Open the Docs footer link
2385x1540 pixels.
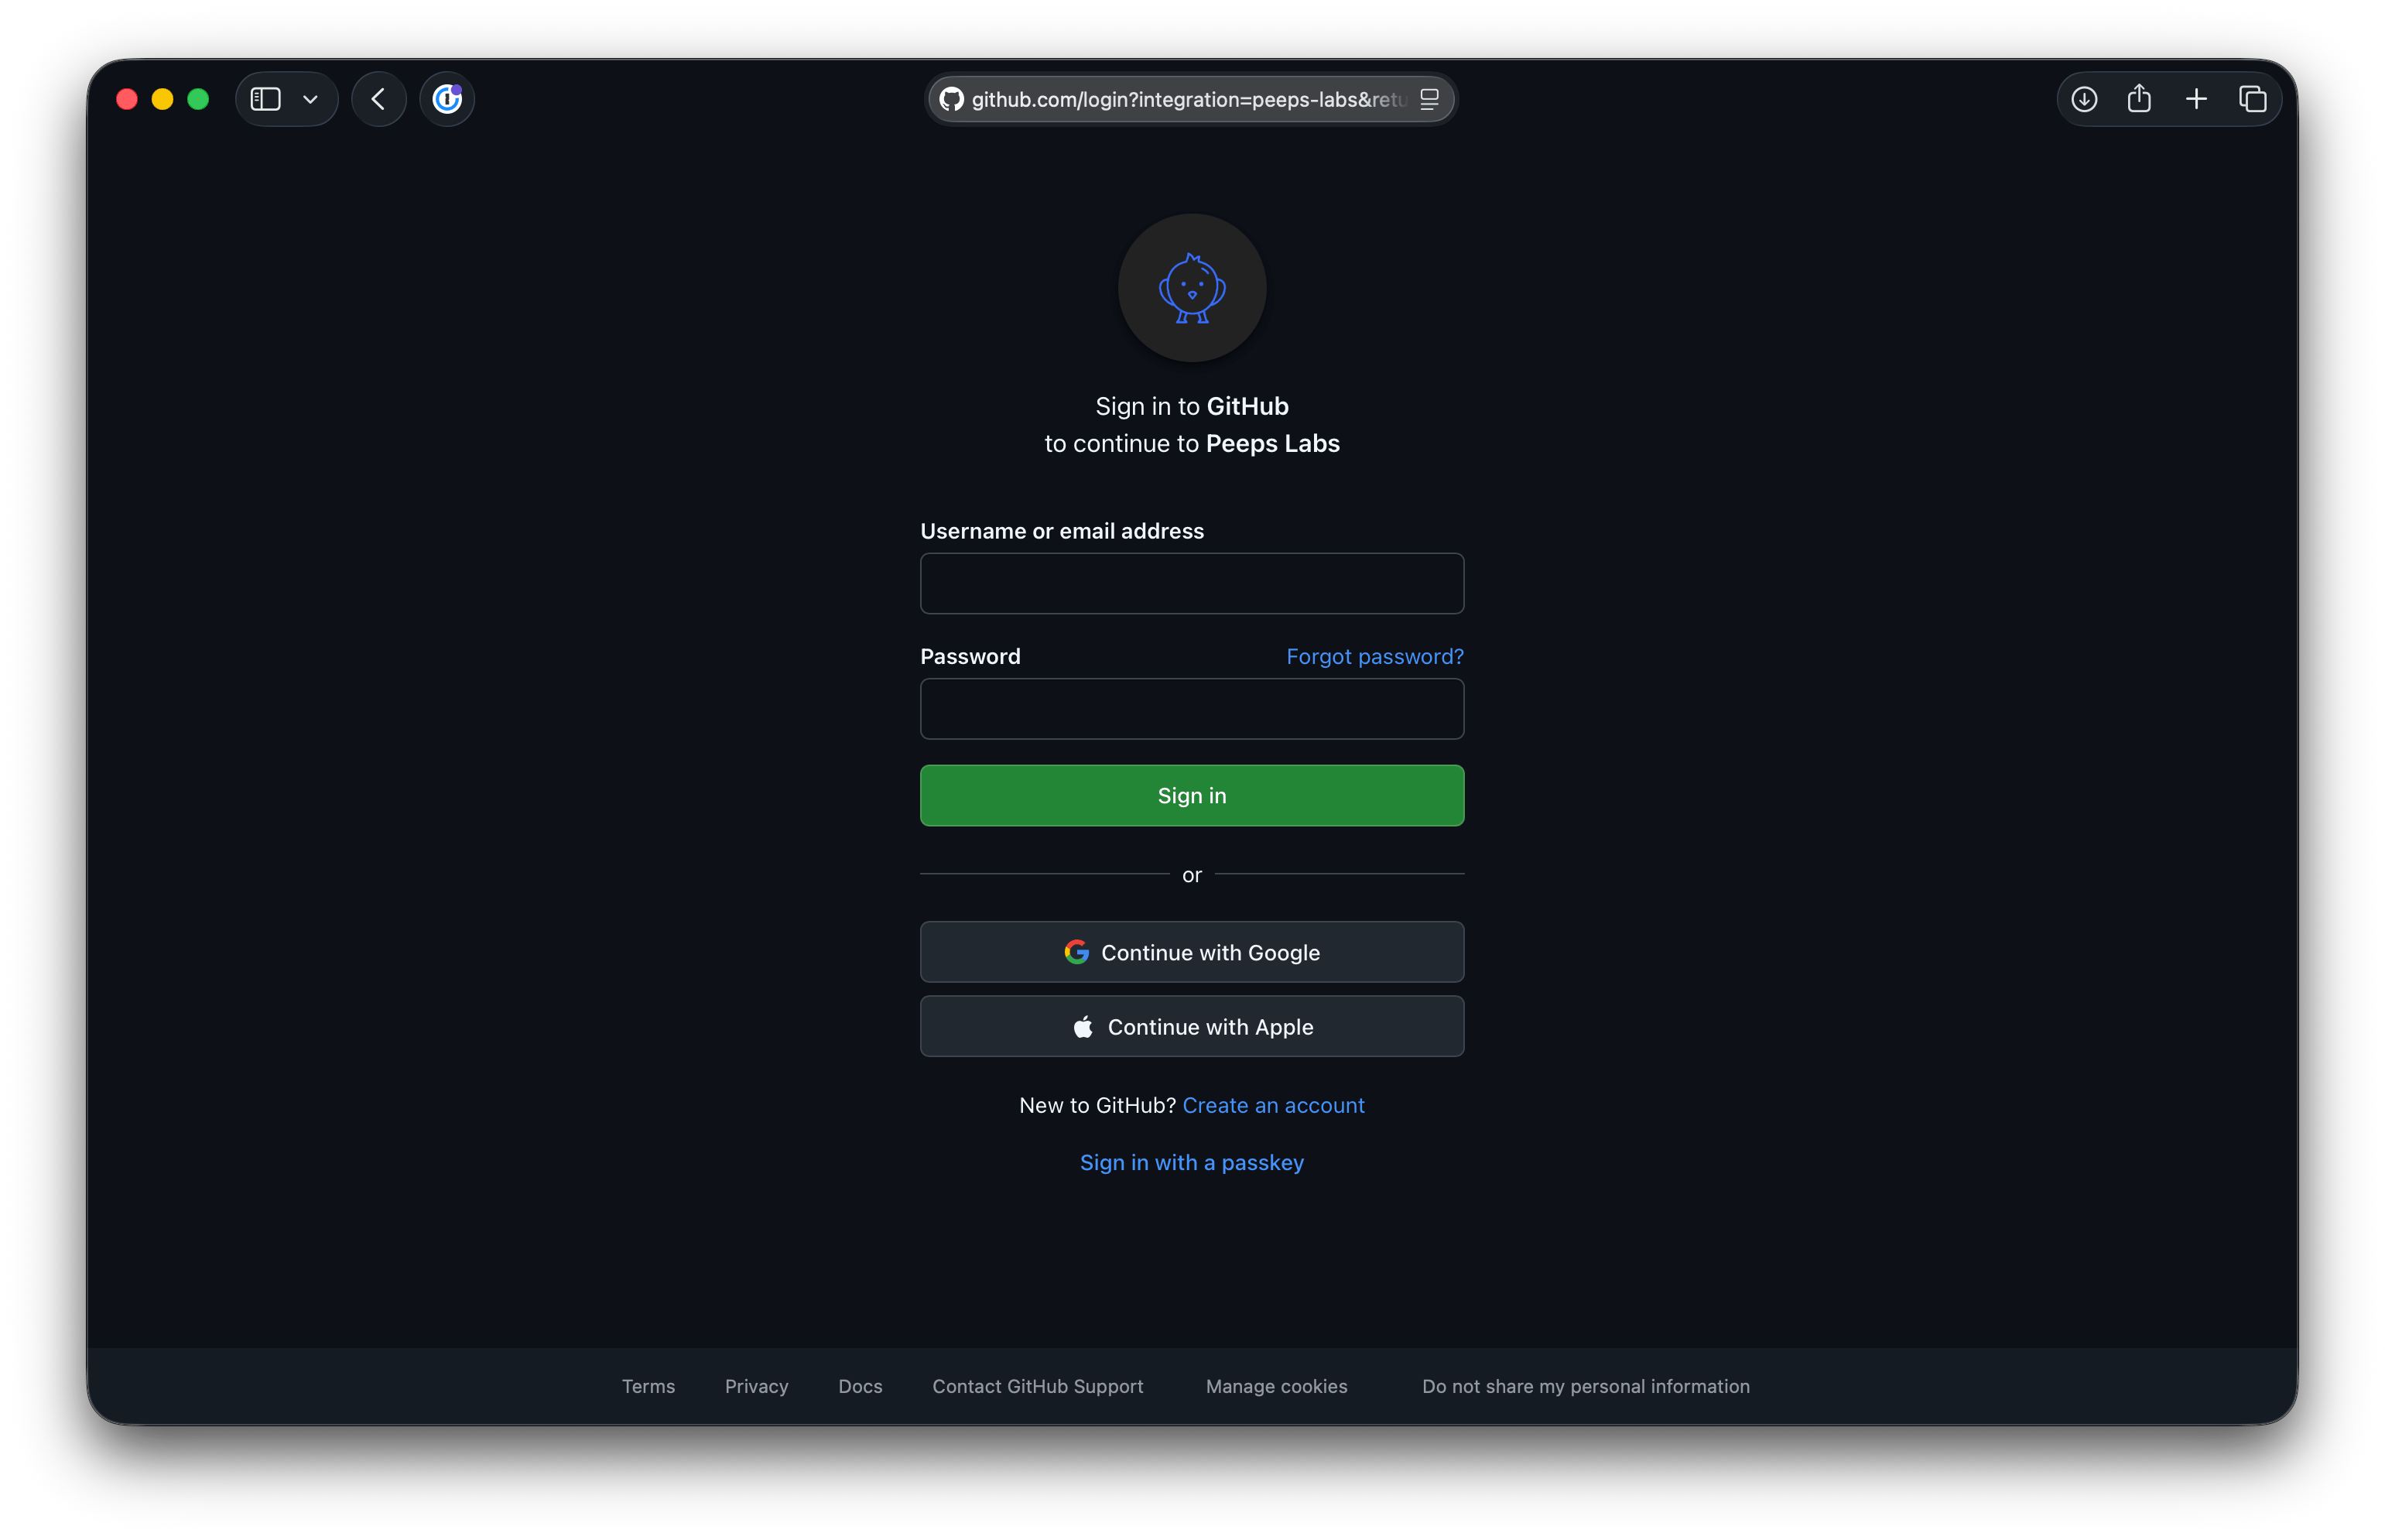pyautogui.click(x=860, y=1386)
